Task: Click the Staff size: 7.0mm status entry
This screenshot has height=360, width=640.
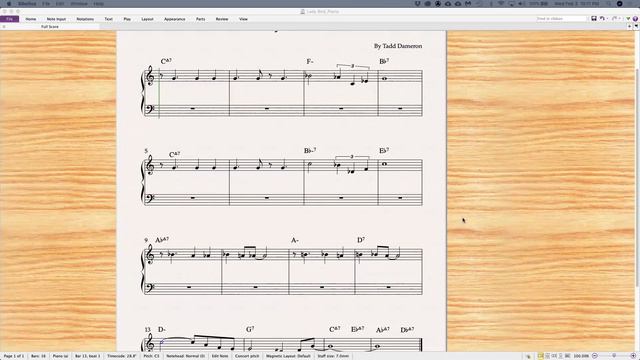Action: tap(333, 356)
